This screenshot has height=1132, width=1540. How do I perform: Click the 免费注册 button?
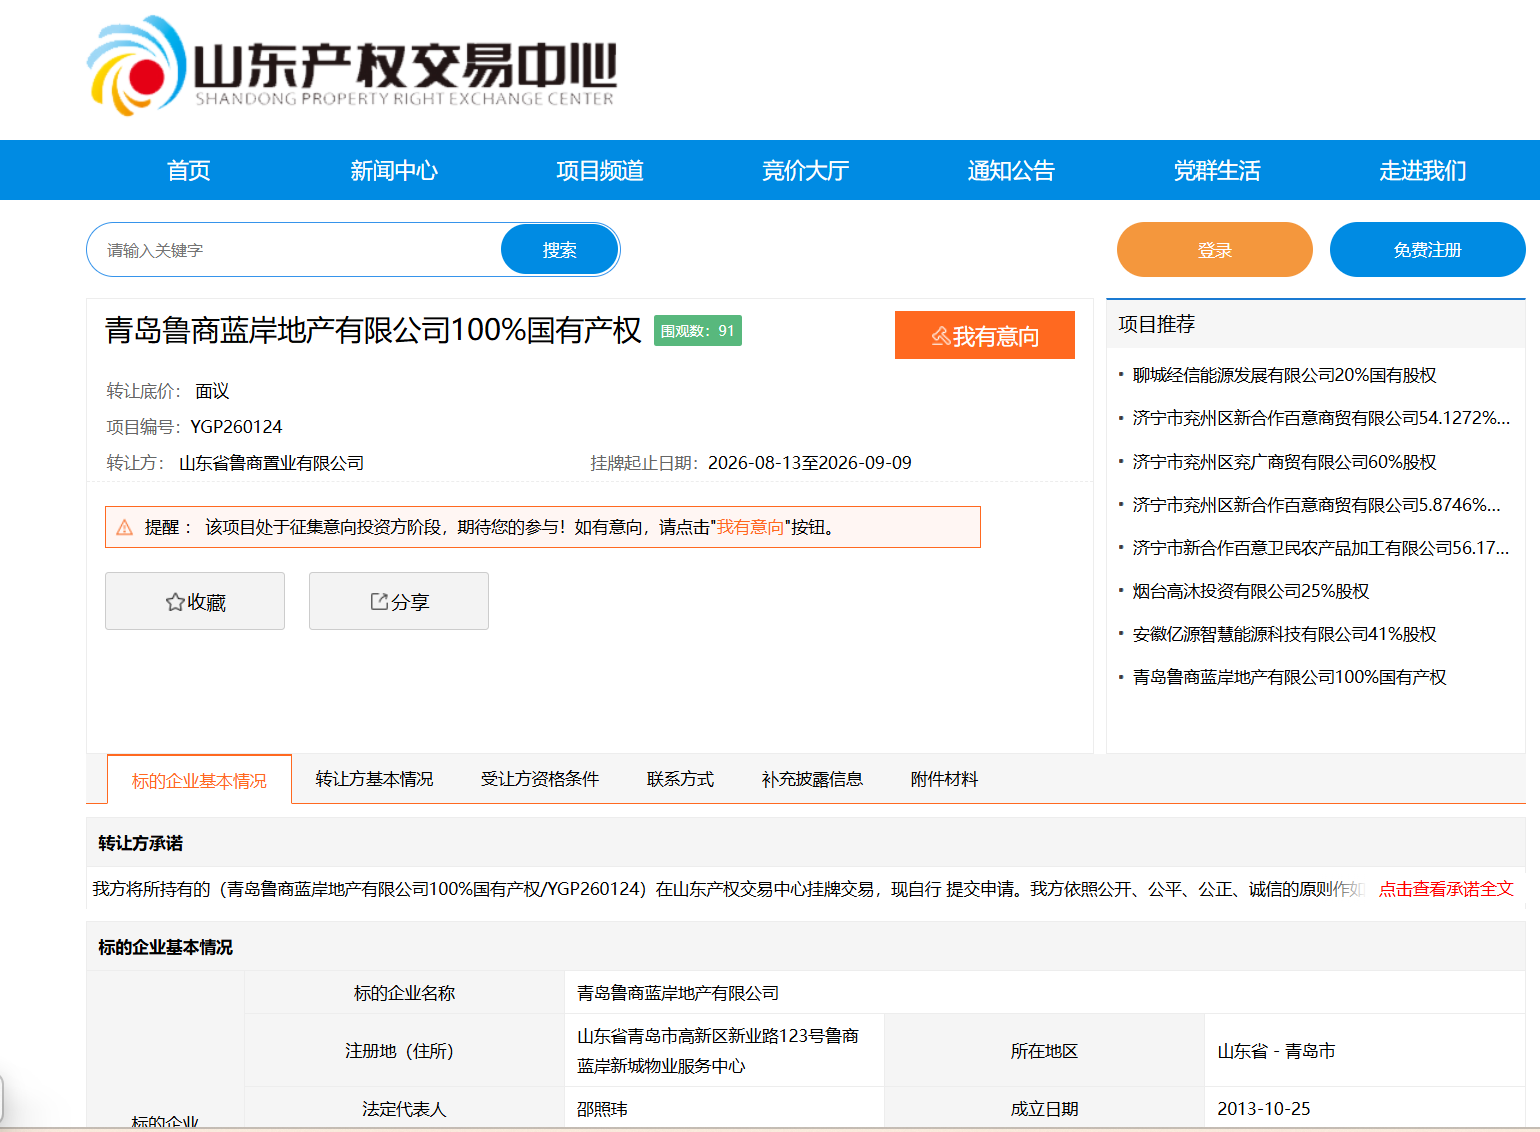tap(1428, 250)
